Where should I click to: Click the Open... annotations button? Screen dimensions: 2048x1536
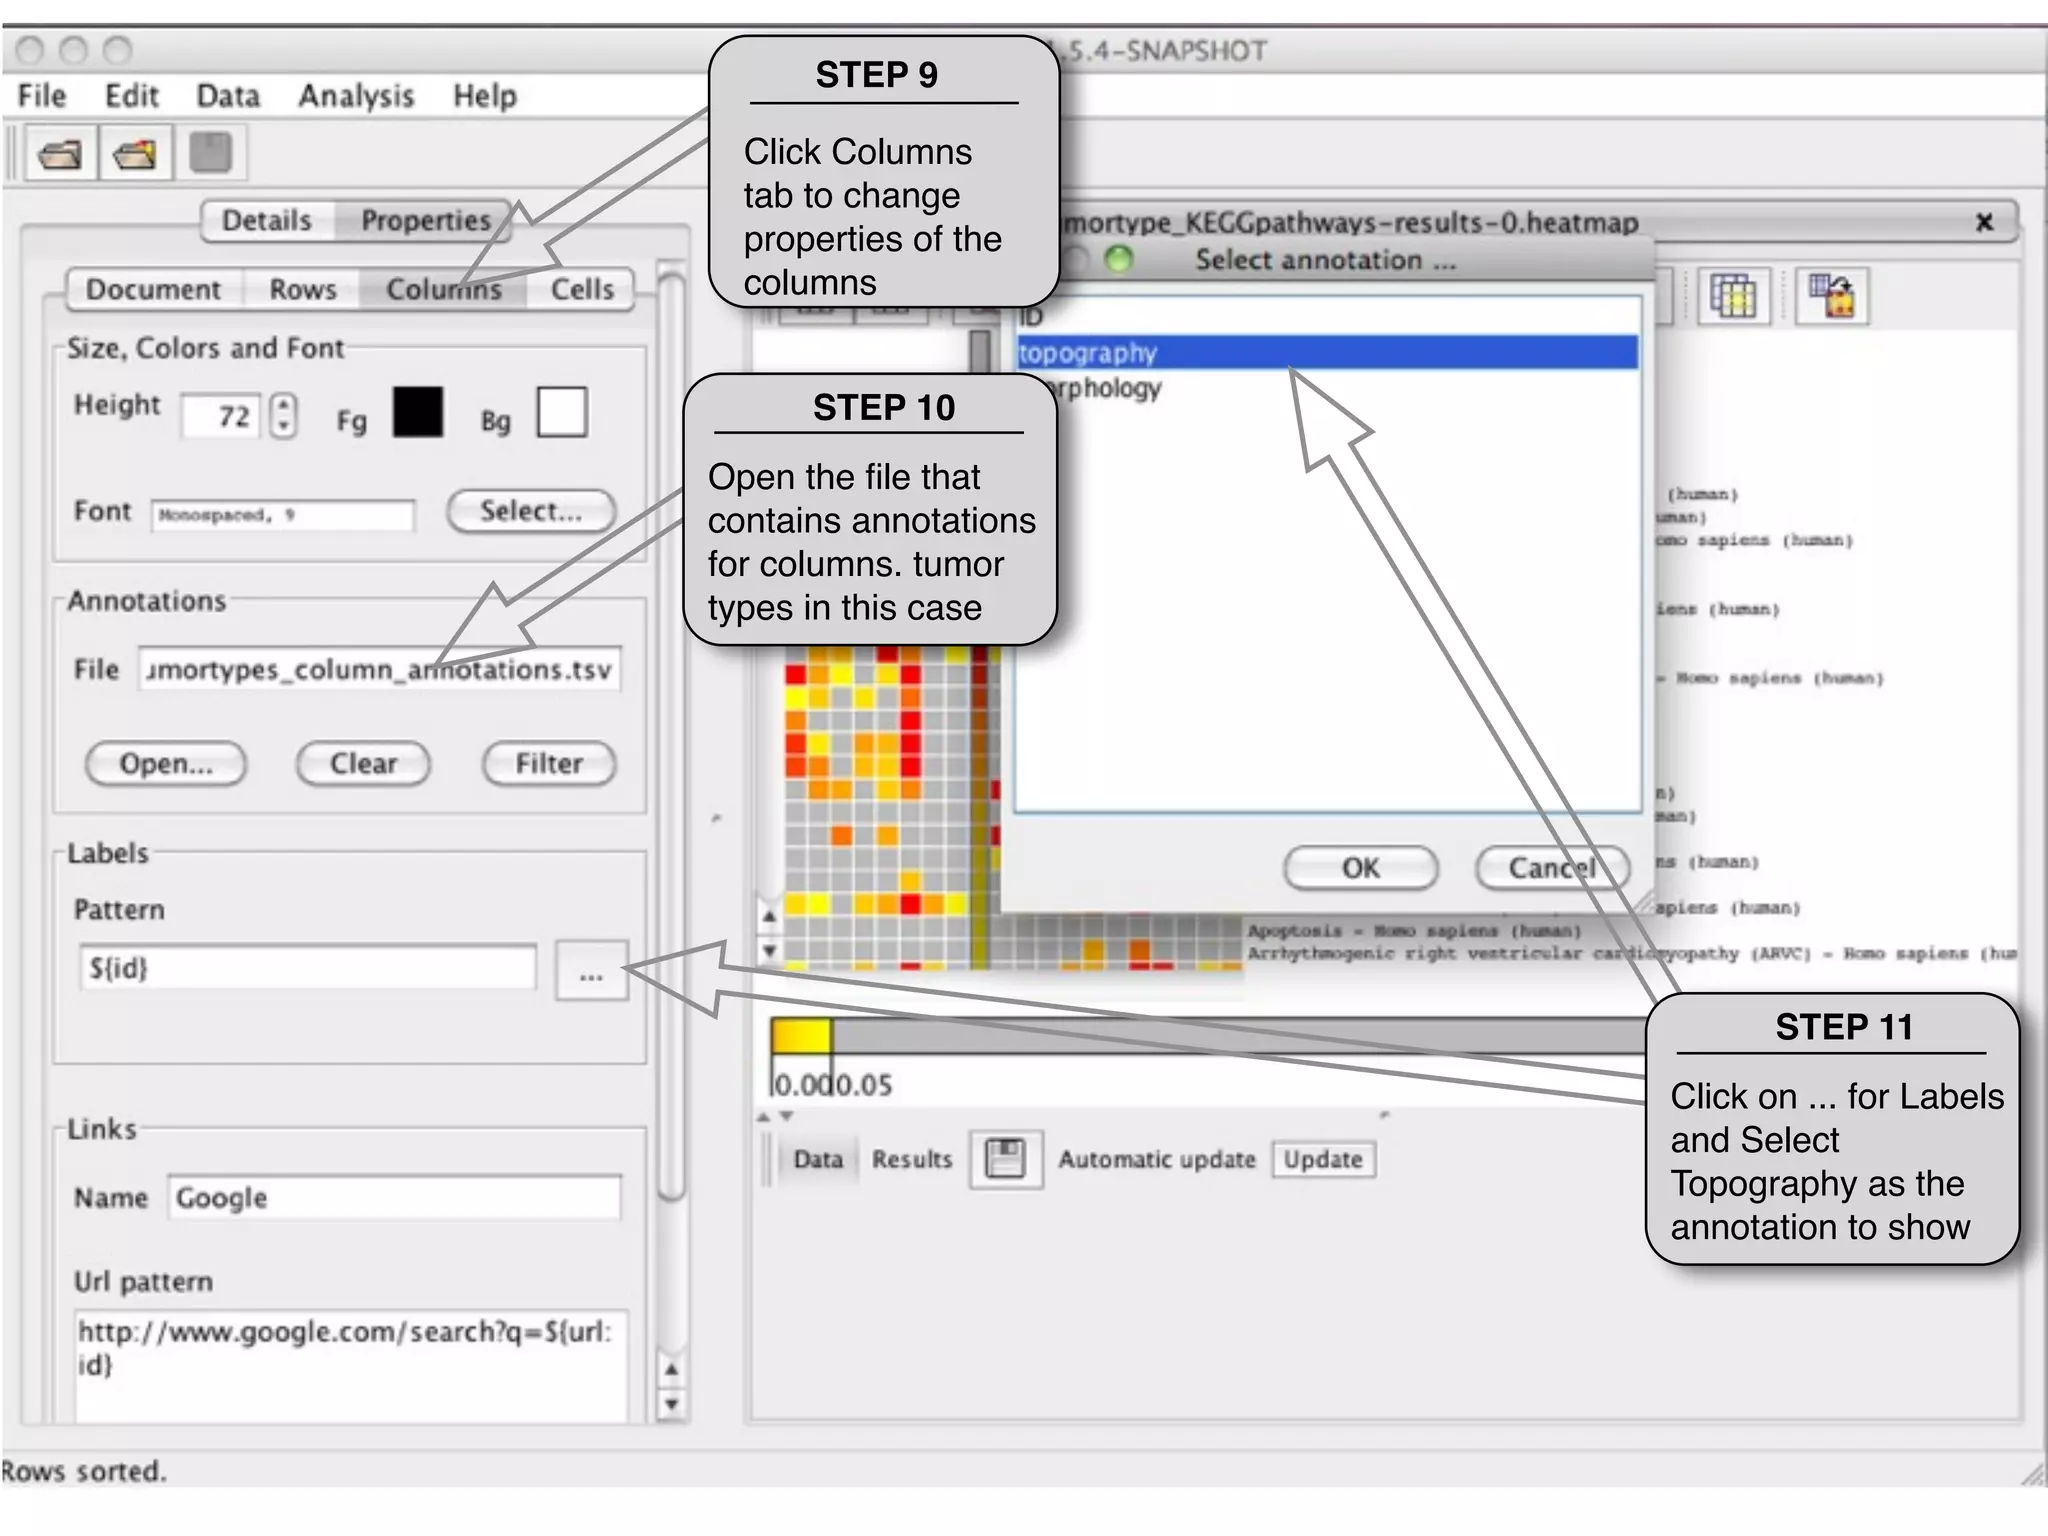pyautogui.click(x=166, y=764)
